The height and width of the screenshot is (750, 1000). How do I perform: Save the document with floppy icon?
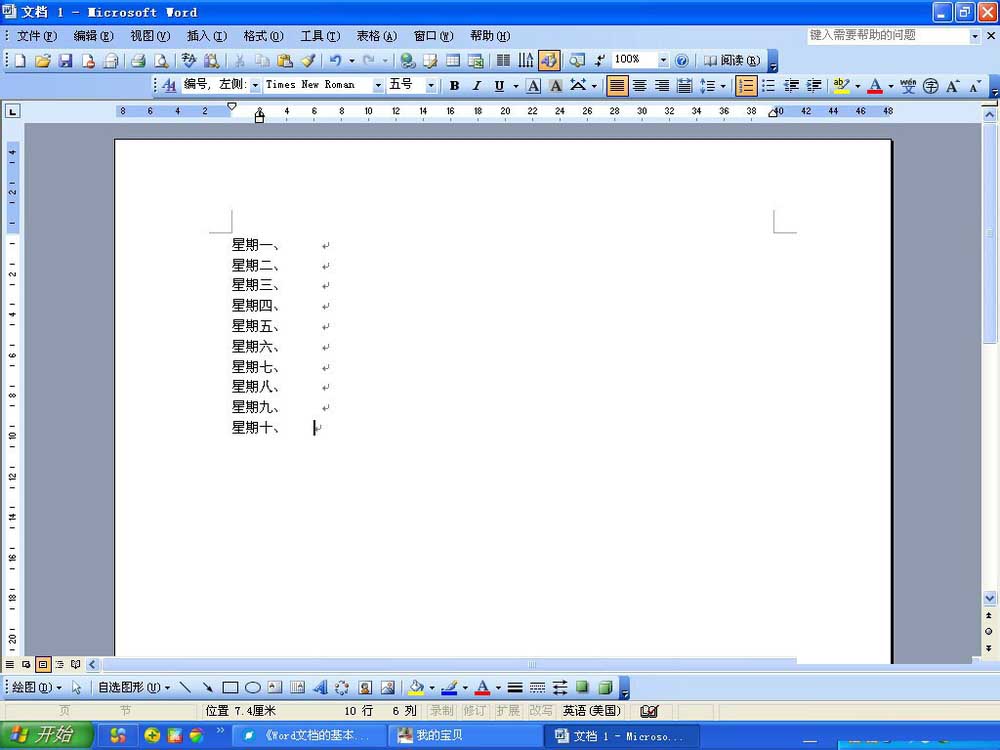(x=65, y=61)
